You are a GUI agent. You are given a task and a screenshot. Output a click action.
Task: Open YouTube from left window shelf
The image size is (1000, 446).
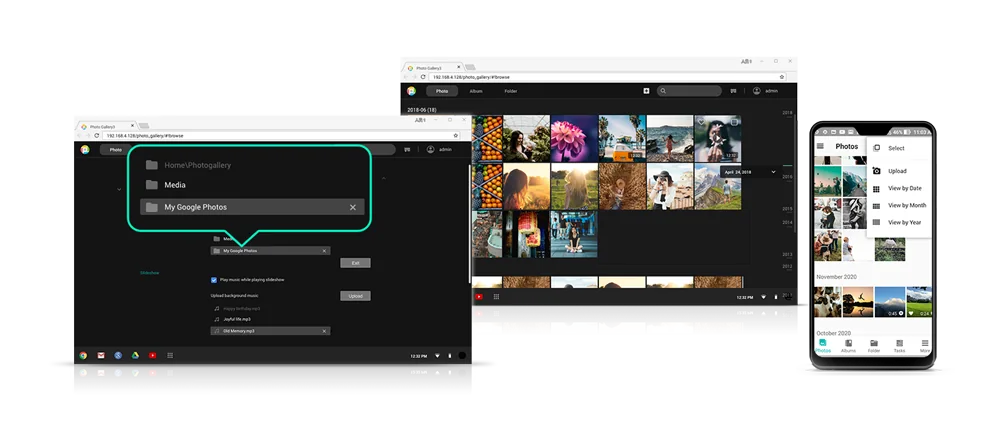pyautogui.click(x=152, y=355)
